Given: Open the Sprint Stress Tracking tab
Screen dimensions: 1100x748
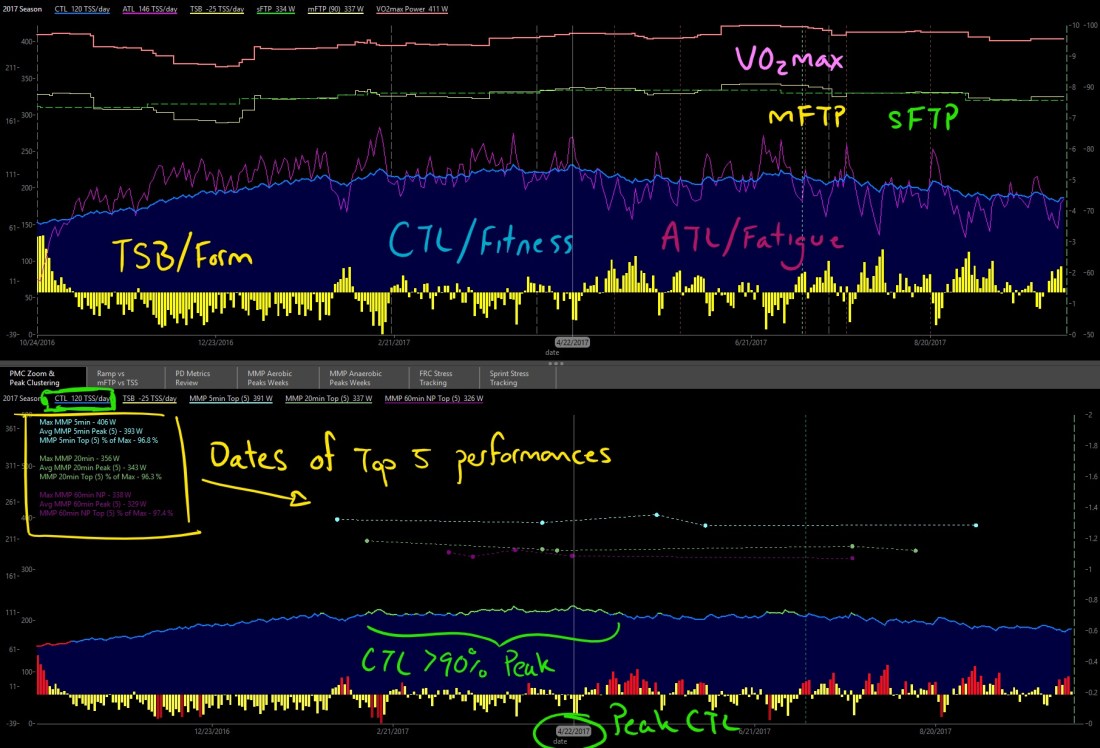Looking at the screenshot, I should pyautogui.click(x=510, y=377).
